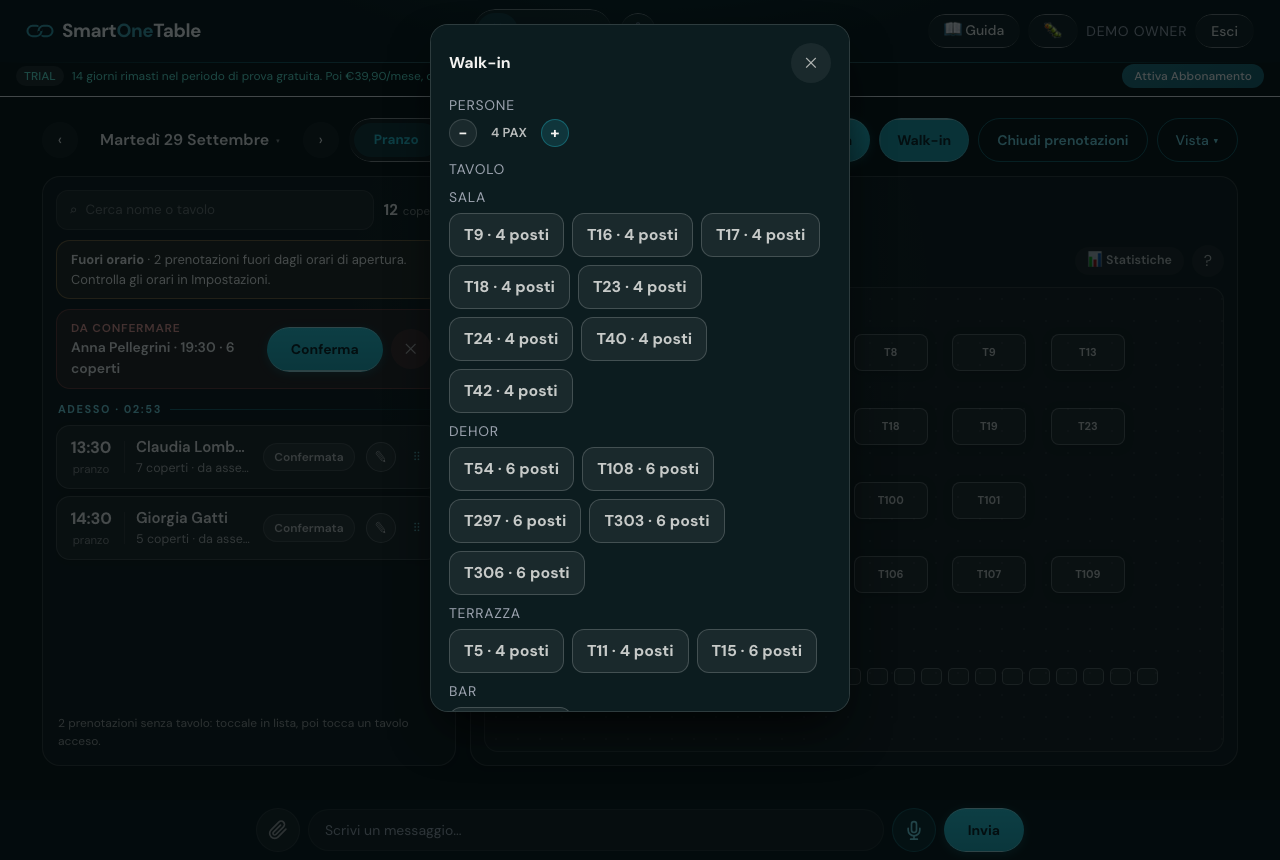Pick terrace table T11 · 4 posti

click(x=630, y=651)
